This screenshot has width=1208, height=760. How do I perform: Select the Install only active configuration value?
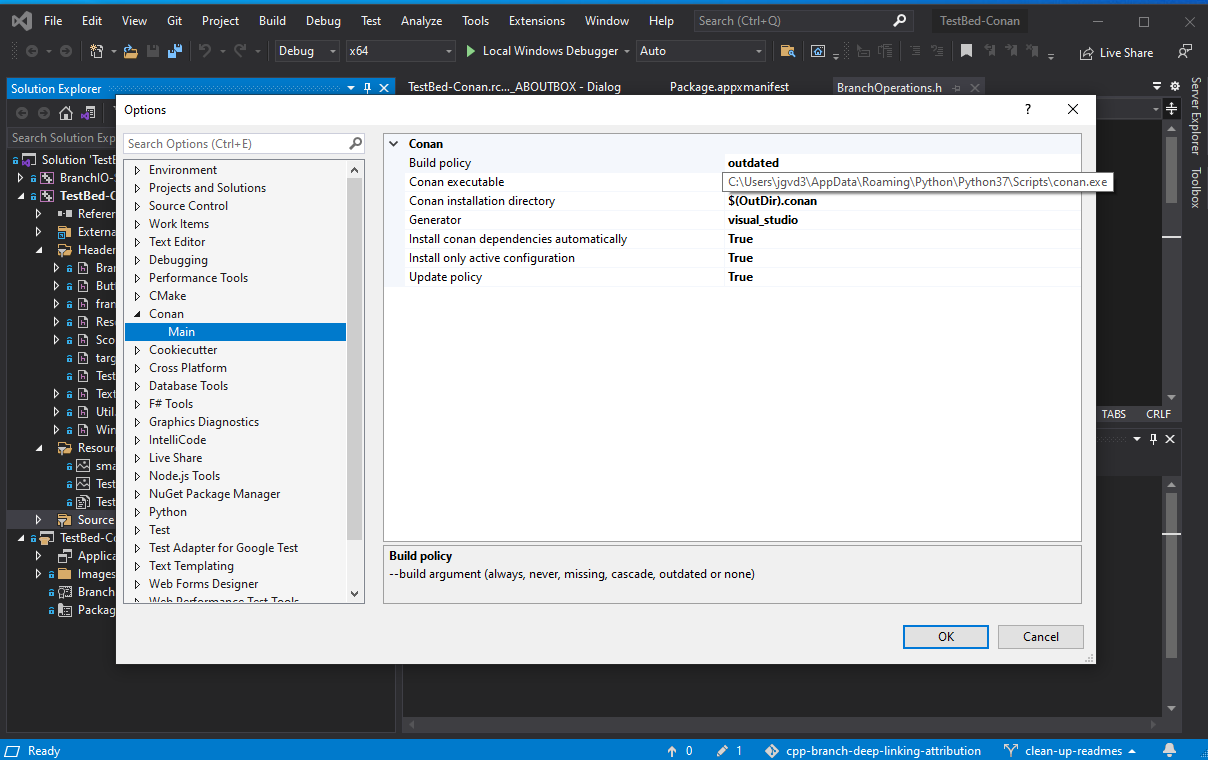coord(740,258)
